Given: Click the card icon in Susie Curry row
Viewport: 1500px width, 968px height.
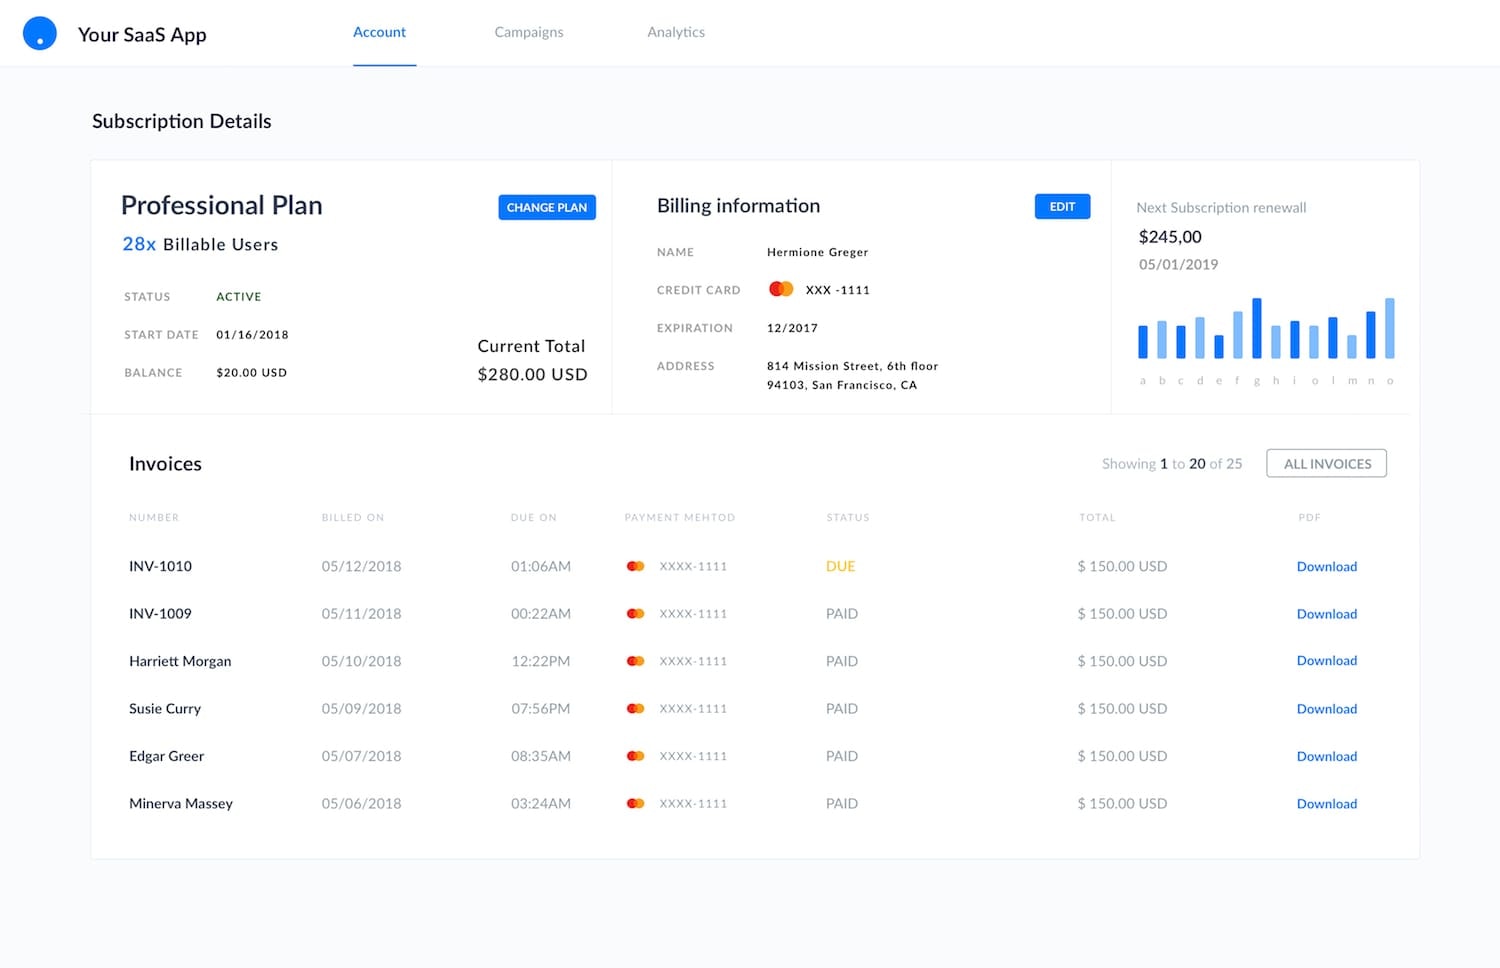Looking at the screenshot, I should tap(635, 708).
